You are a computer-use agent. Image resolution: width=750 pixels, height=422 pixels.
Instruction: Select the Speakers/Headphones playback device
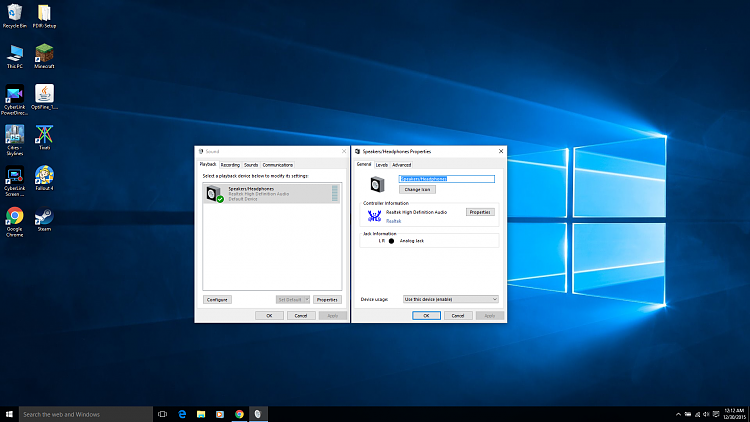click(x=272, y=193)
